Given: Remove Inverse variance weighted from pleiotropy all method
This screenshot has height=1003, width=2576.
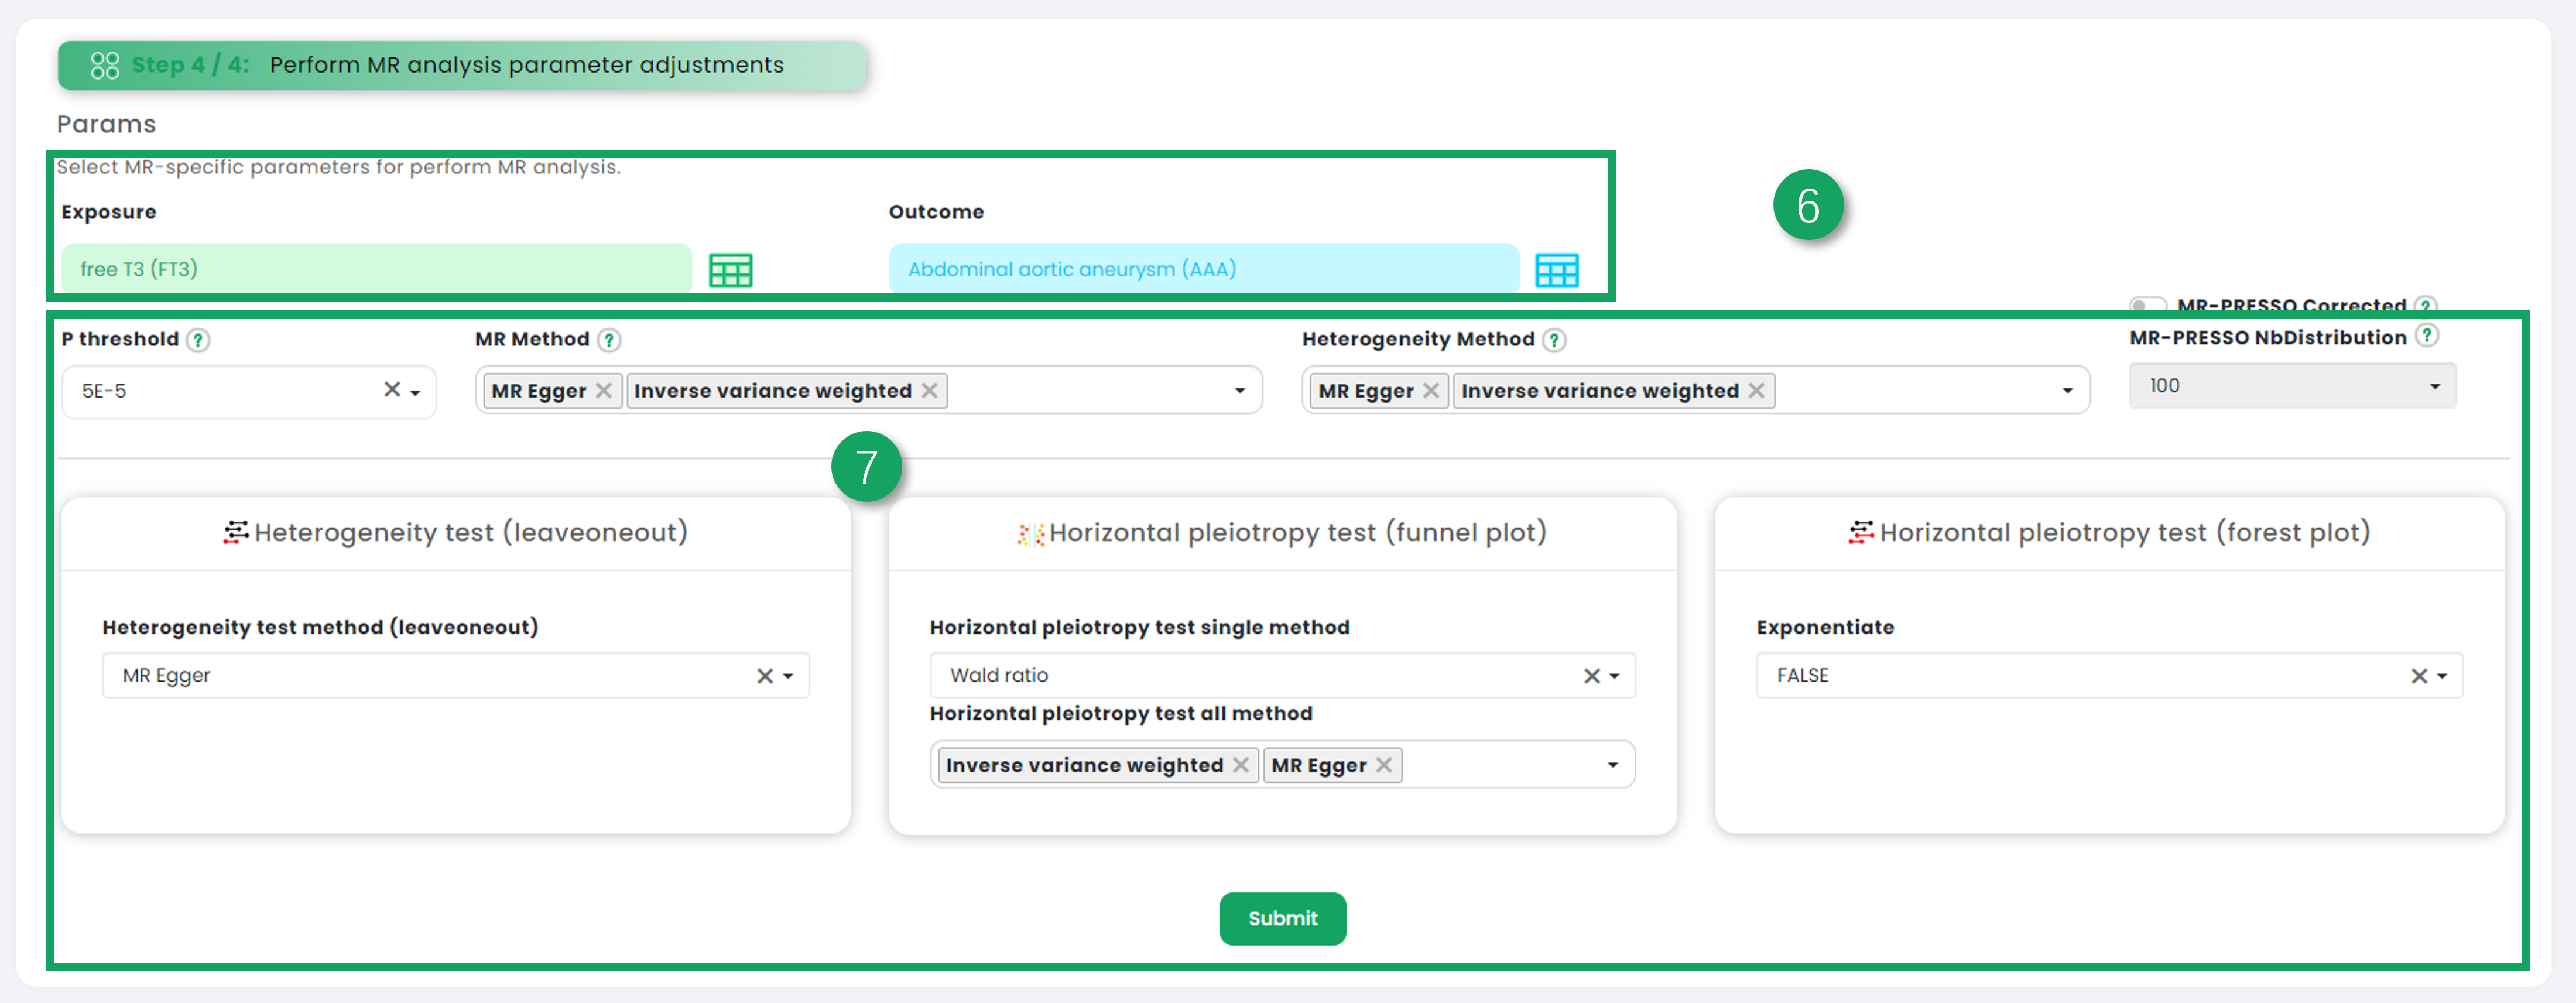Looking at the screenshot, I should 1241,765.
